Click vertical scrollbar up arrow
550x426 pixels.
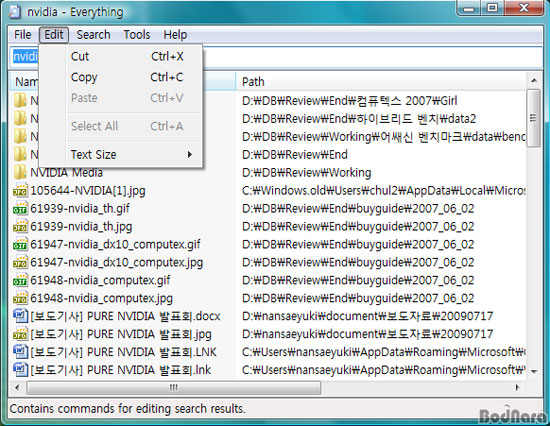click(x=534, y=80)
